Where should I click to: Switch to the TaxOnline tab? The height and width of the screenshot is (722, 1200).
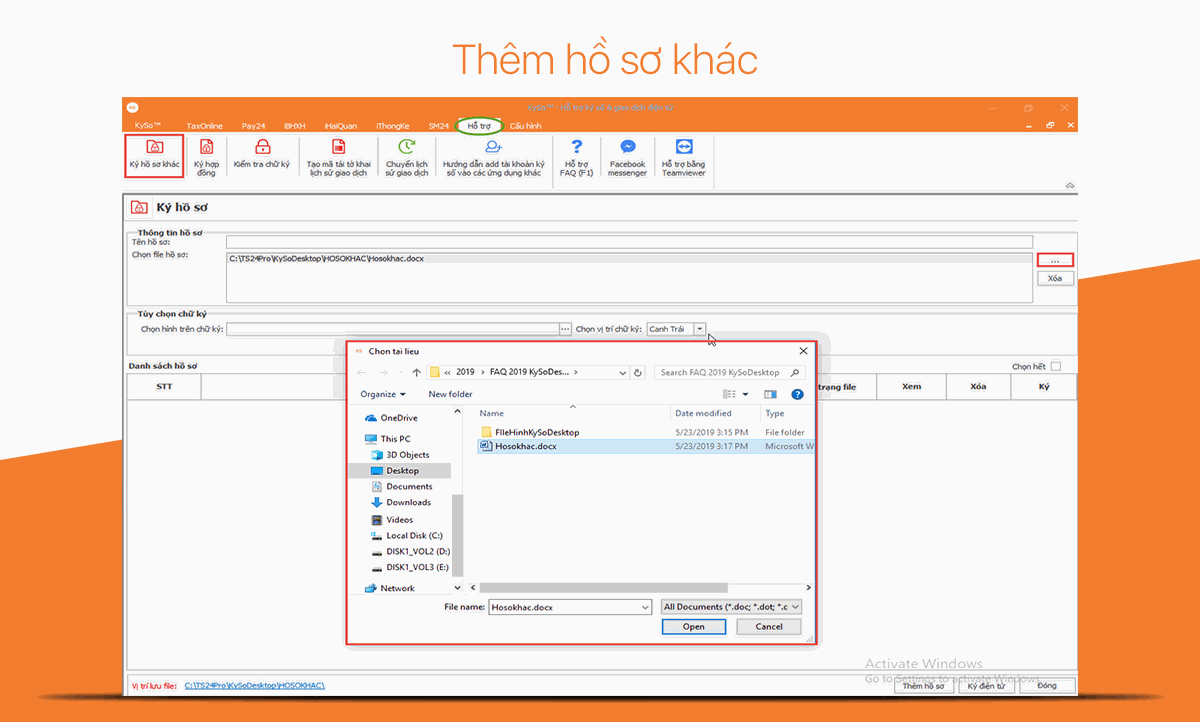pyautogui.click(x=204, y=126)
